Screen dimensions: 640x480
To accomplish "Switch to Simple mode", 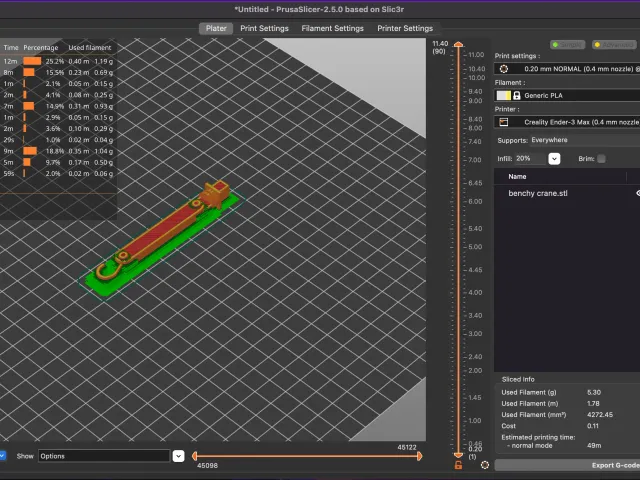I will [567, 44].
